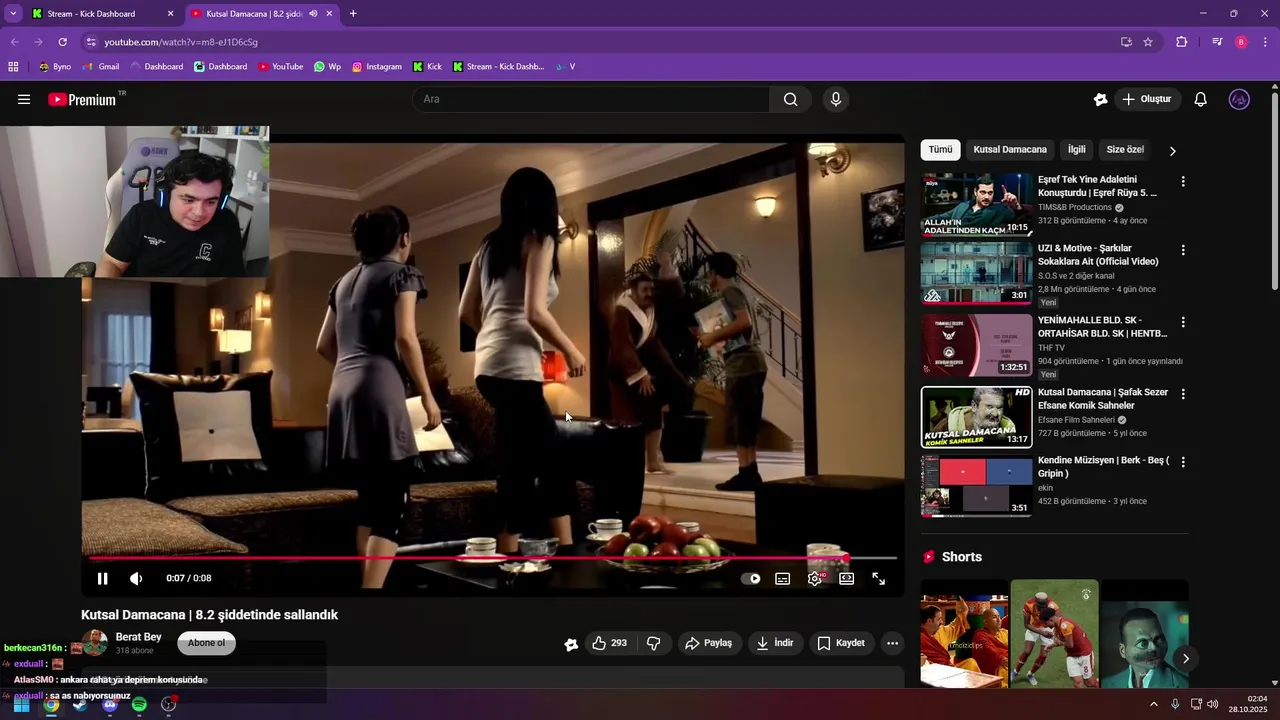Open a new browser tab
Image resolution: width=1280 pixels, height=720 pixels.
pyautogui.click(x=353, y=14)
